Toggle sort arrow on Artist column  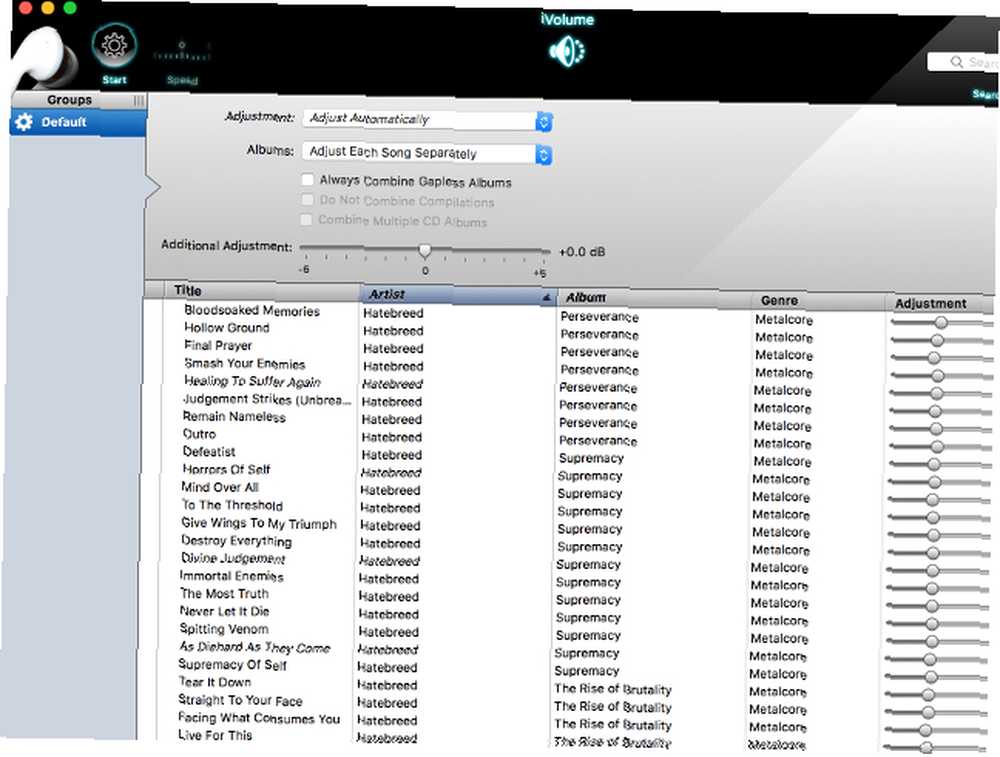pyautogui.click(x=546, y=298)
